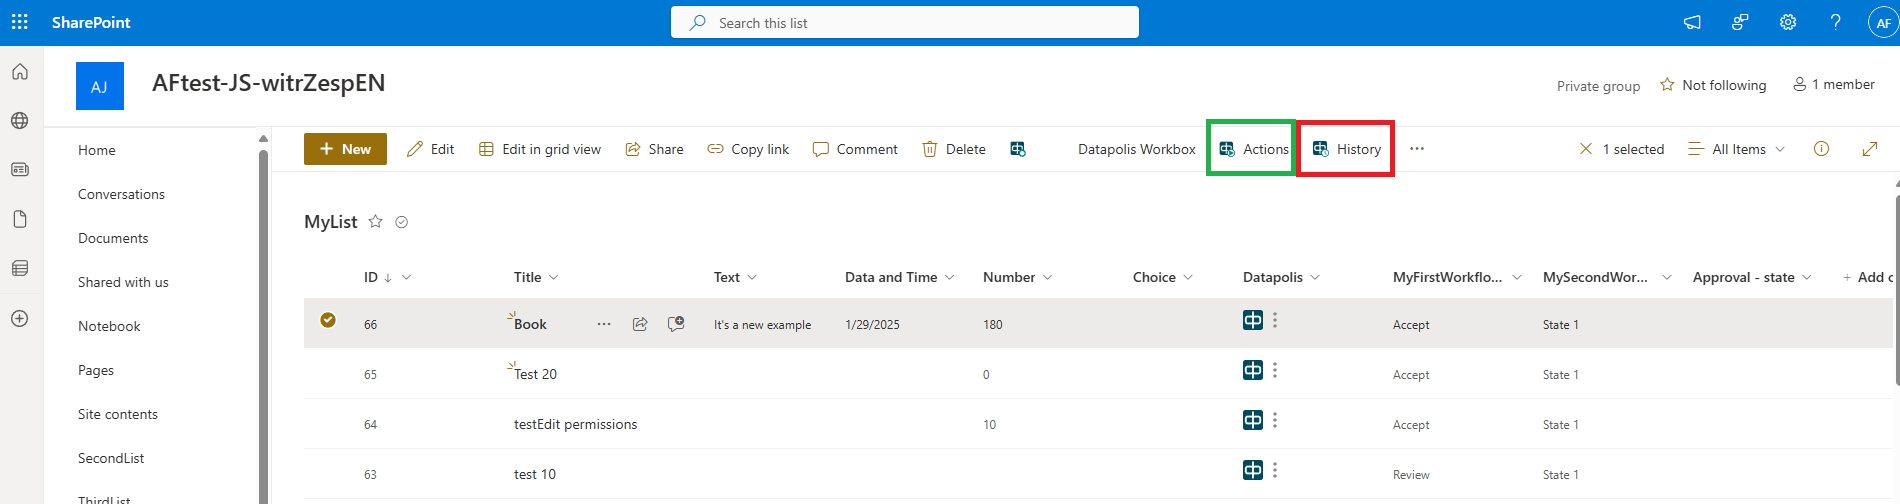This screenshot has height=504, width=1900.
Task: Favorite MyList with the star icon
Action: click(x=376, y=222)
